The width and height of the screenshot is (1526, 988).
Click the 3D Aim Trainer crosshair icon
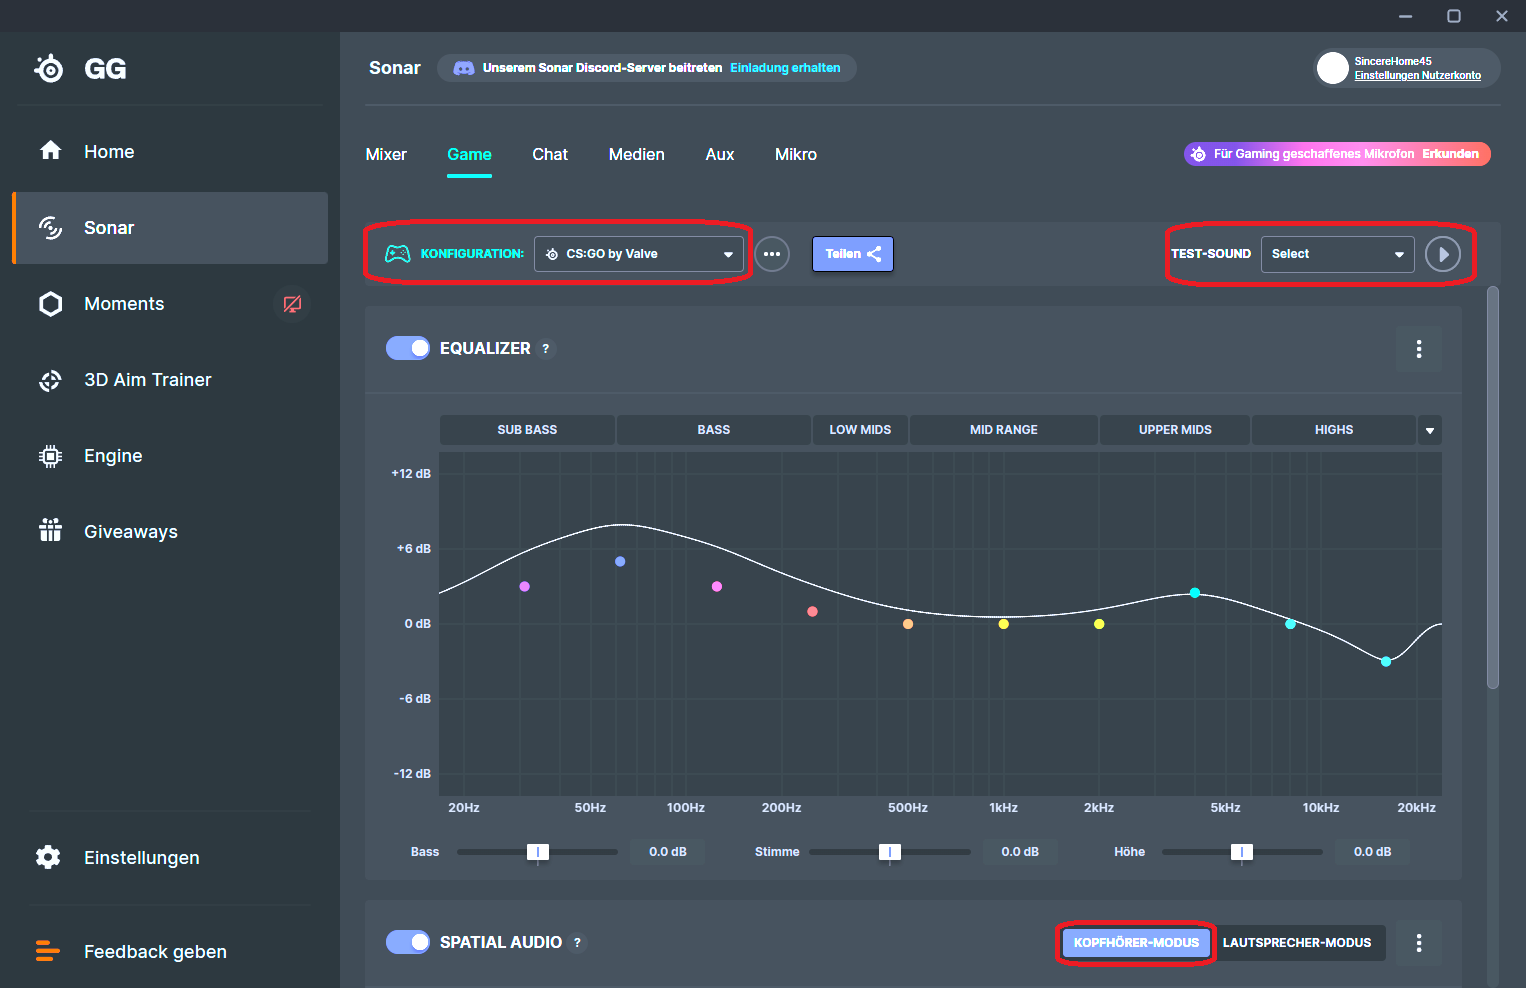[x=50, y=380]
